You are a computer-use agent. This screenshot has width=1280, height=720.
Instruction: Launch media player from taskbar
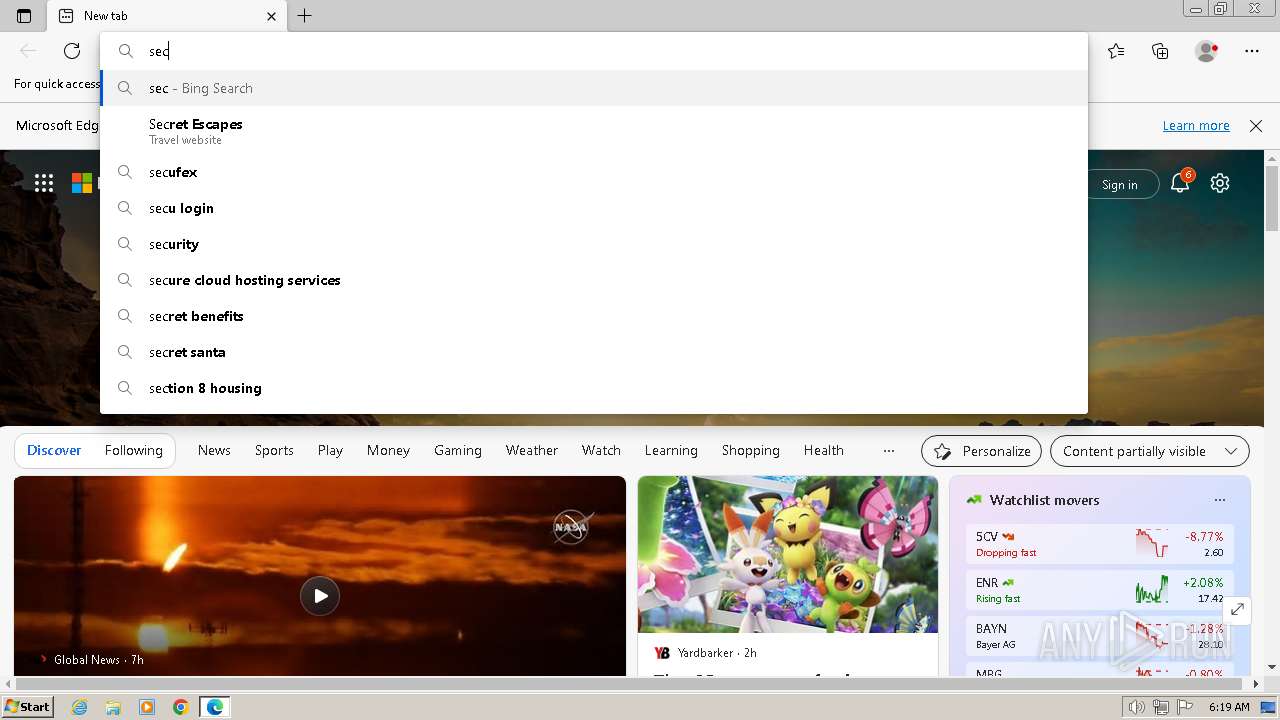click(147, 707)
